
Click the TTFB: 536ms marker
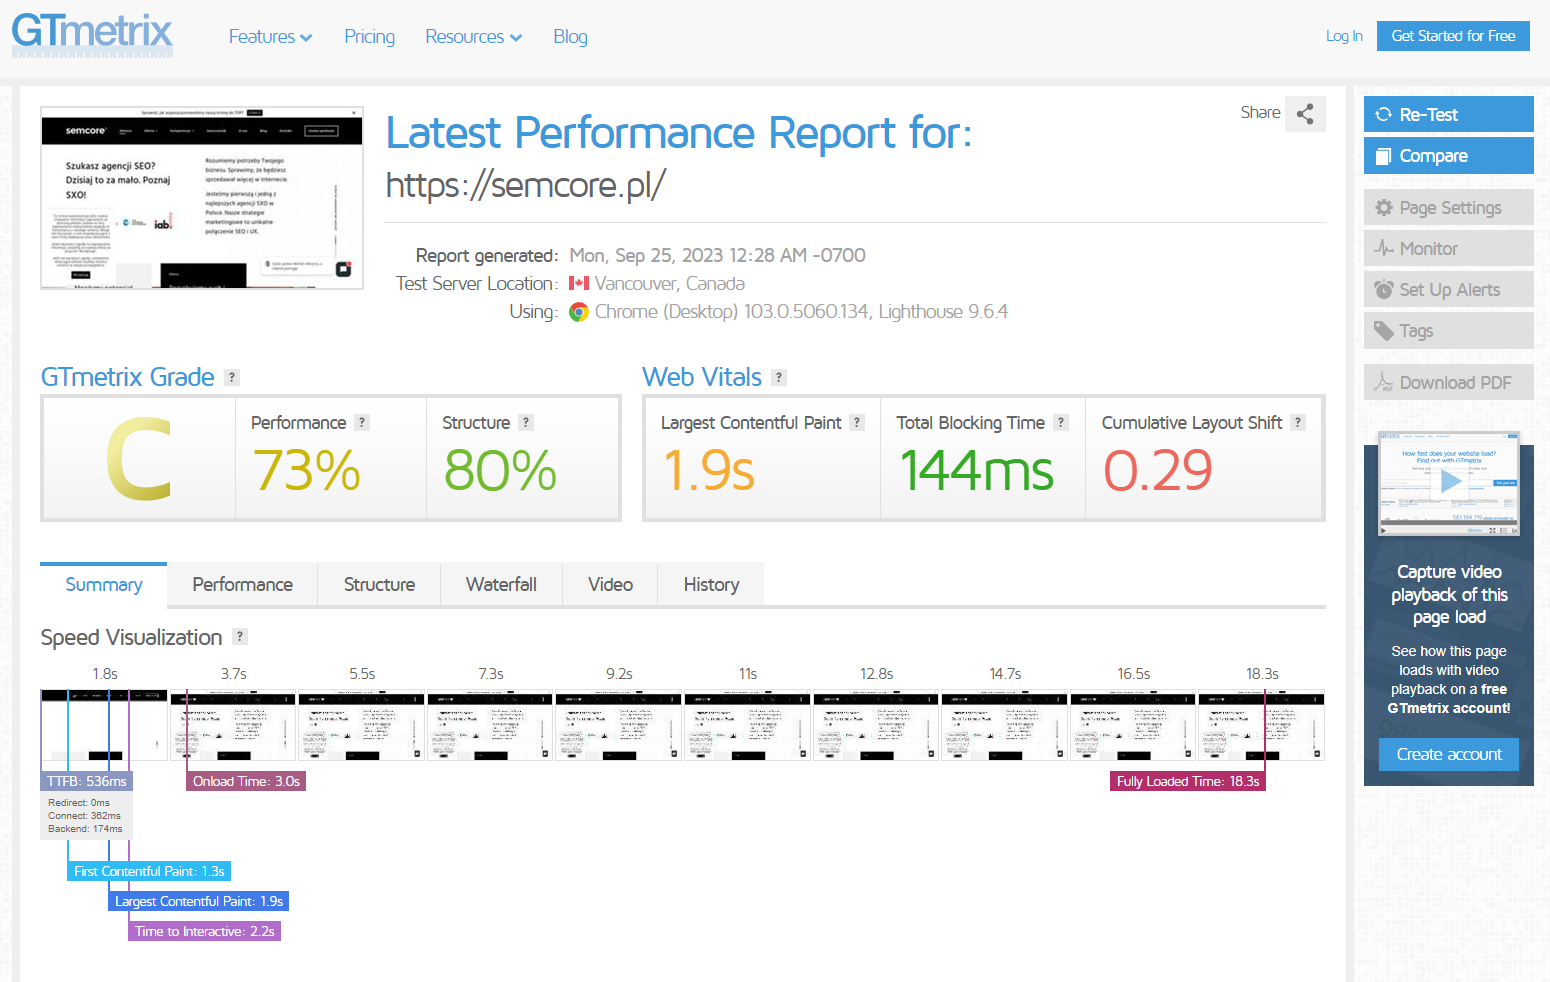pyautogui.click(x=87, y=781)
